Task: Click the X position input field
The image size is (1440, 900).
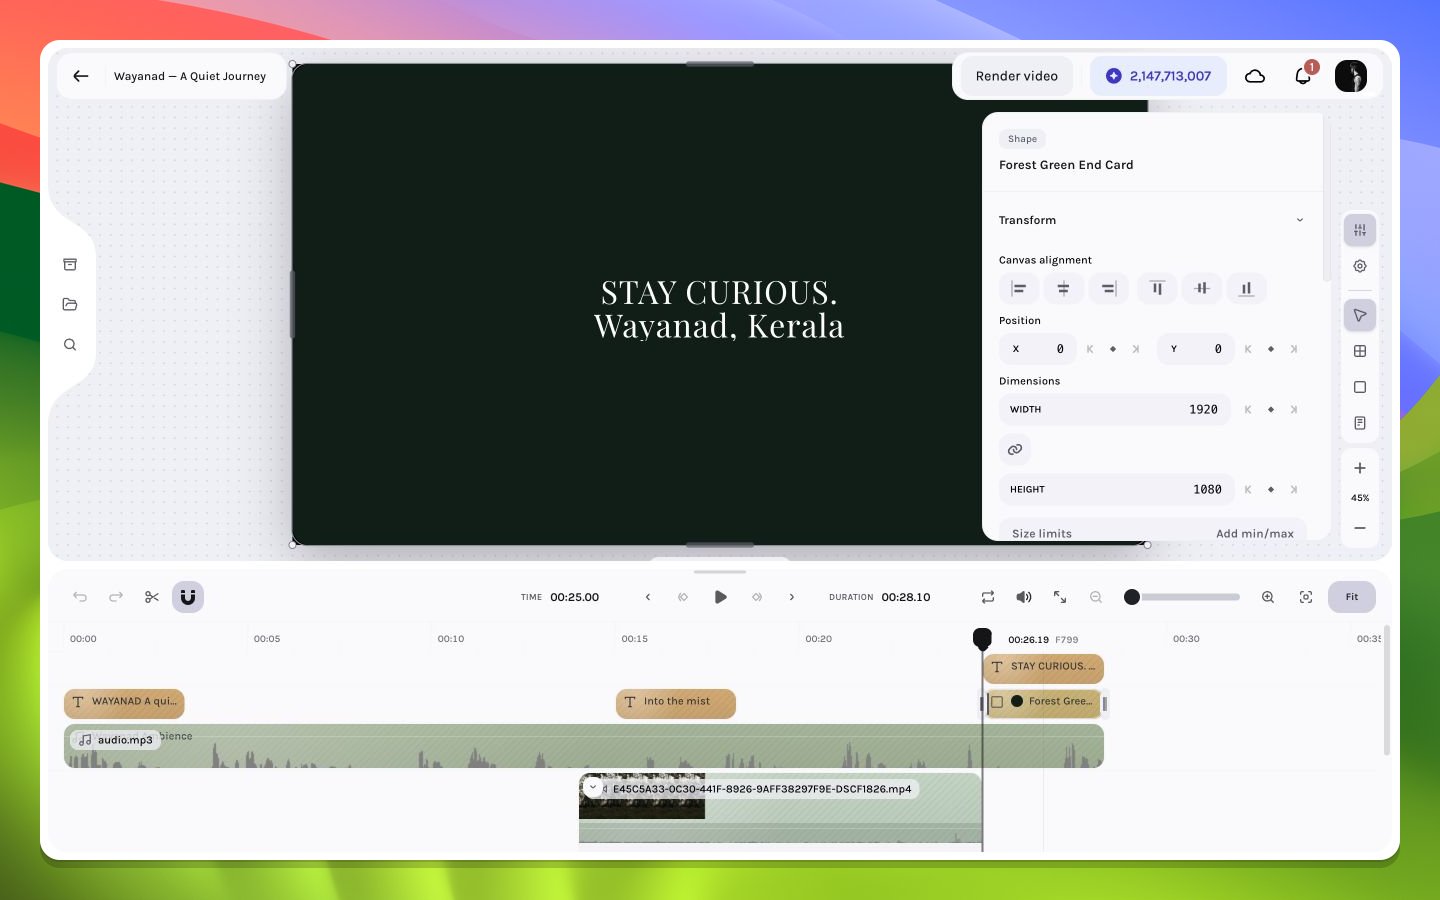Action: point(1038,349)
